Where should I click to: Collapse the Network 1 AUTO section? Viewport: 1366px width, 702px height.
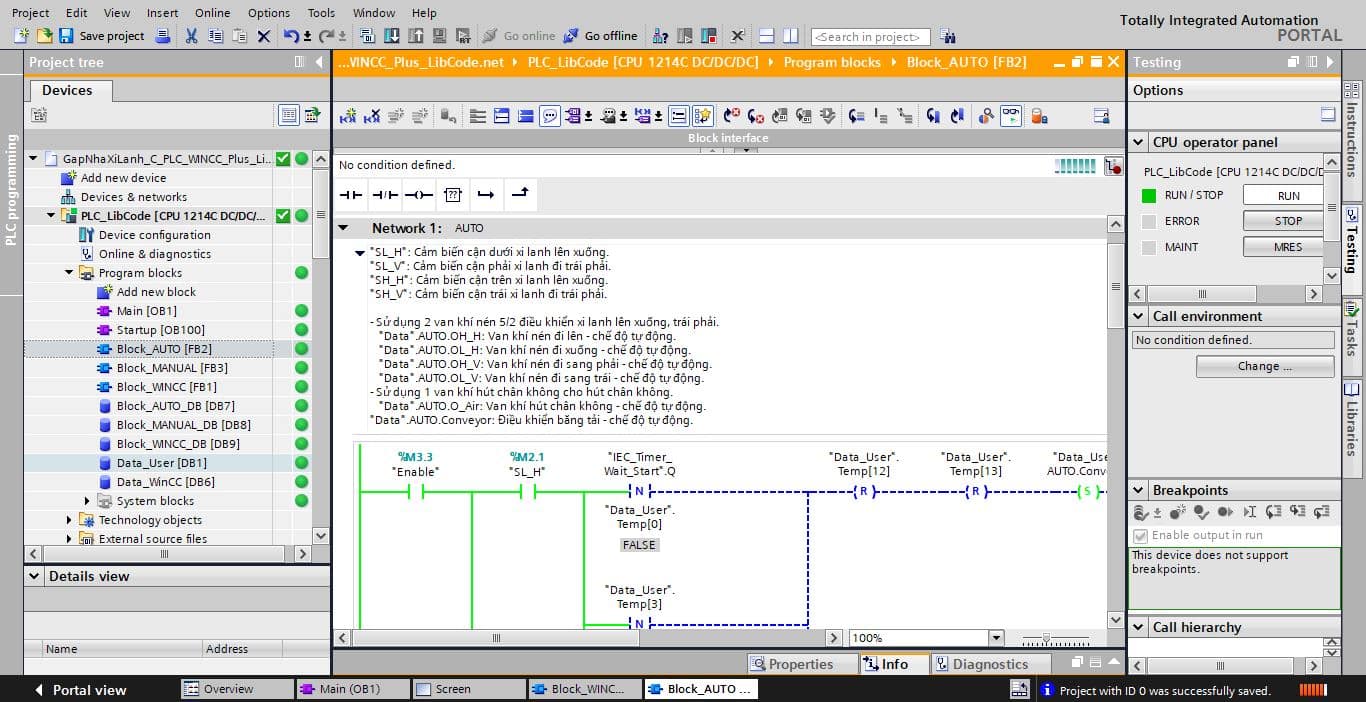[343, 228]
